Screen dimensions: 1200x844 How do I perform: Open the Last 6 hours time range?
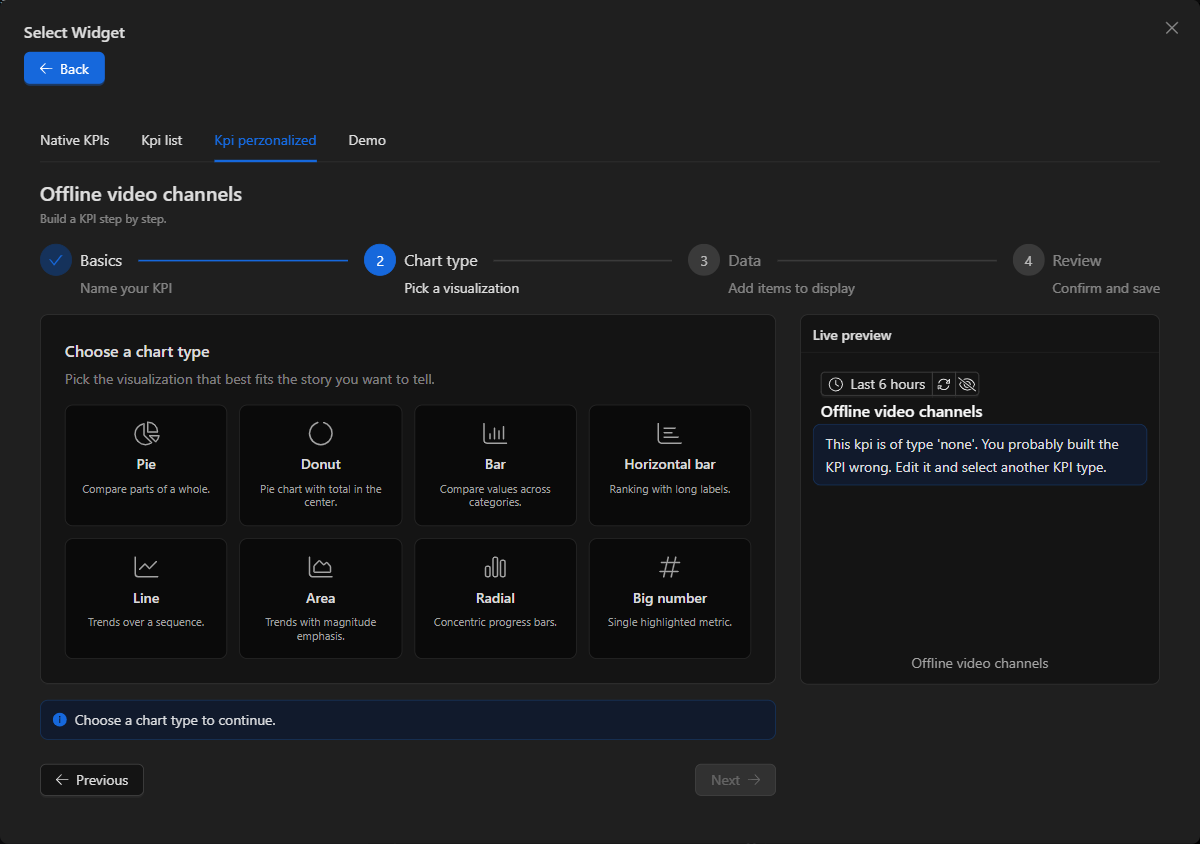click(x=877, y=384)
